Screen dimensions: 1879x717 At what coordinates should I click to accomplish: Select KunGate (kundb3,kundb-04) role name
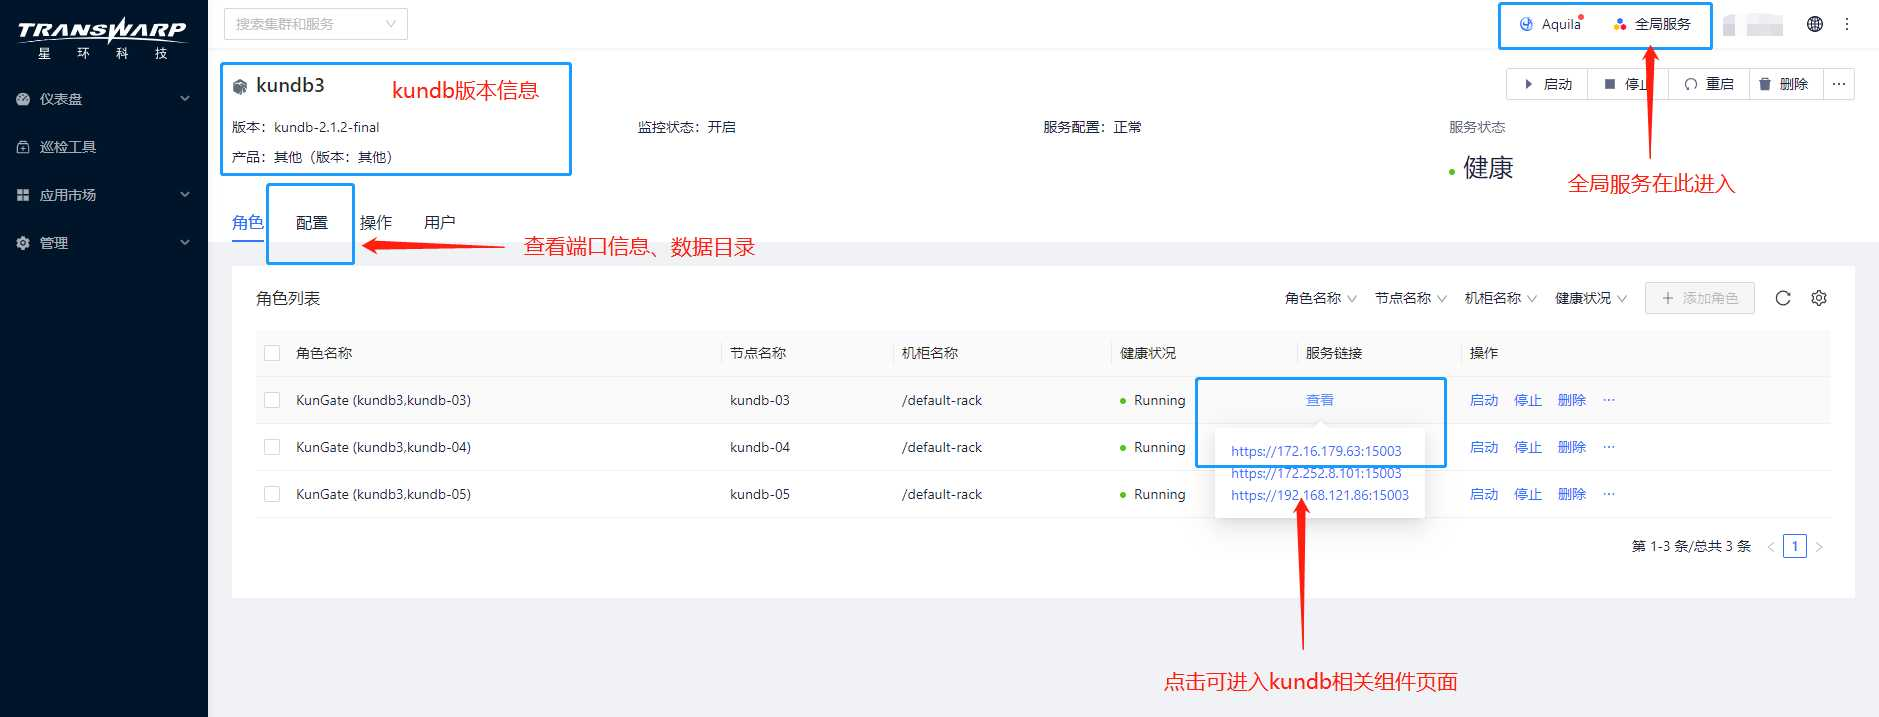(383, 447)
